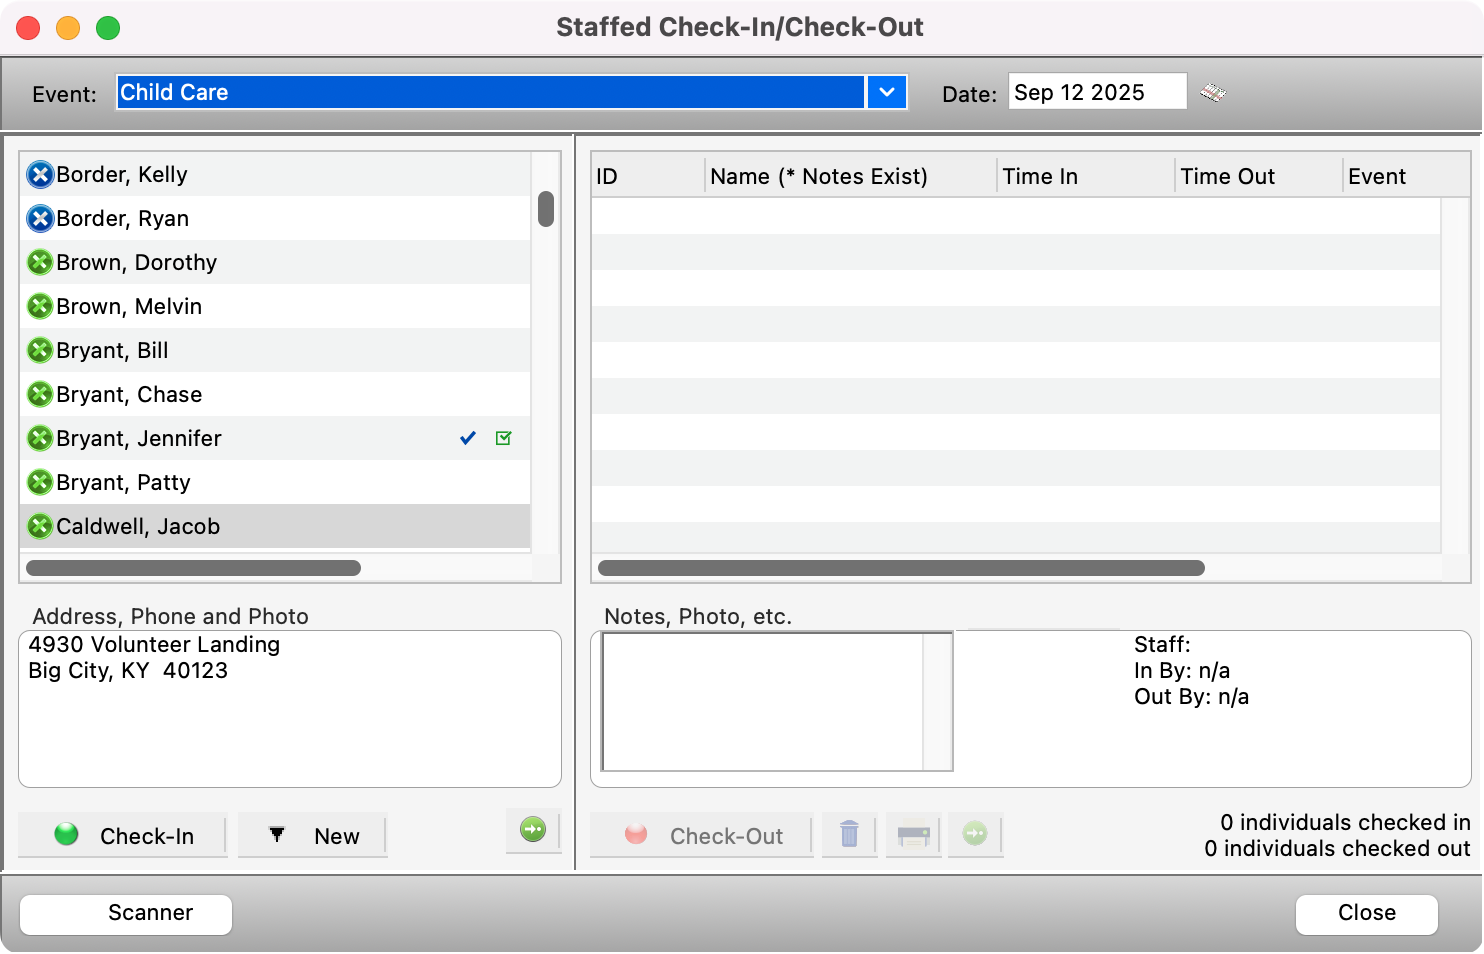Screen dimensions: 1484x954
Task: Click the Close button
Action: 1366,913
